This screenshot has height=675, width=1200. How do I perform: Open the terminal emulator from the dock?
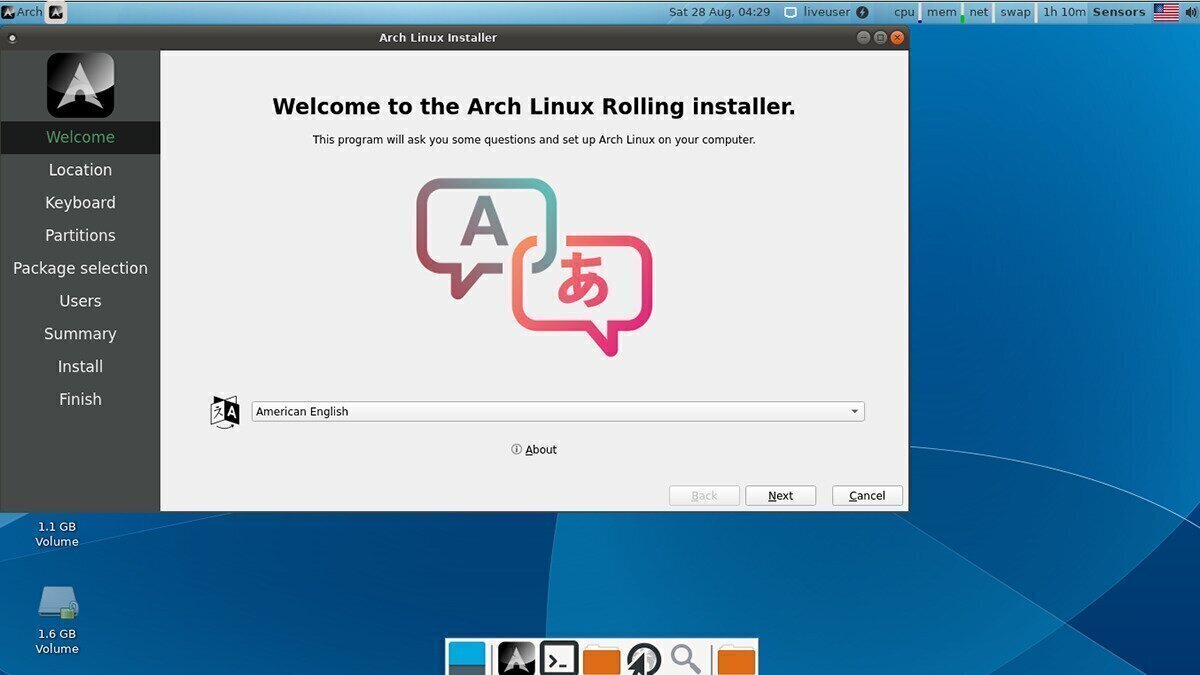[558, 657]
